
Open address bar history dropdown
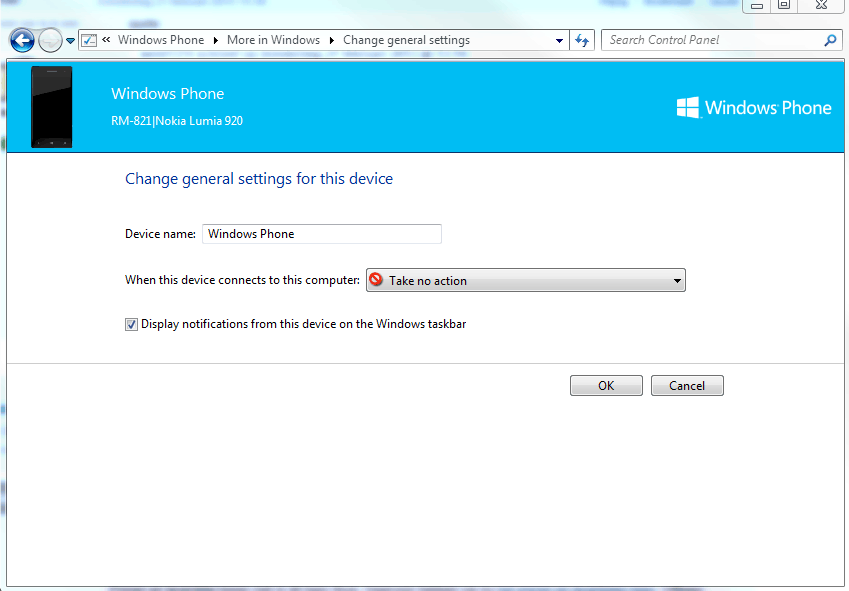(x=559, y=41)
